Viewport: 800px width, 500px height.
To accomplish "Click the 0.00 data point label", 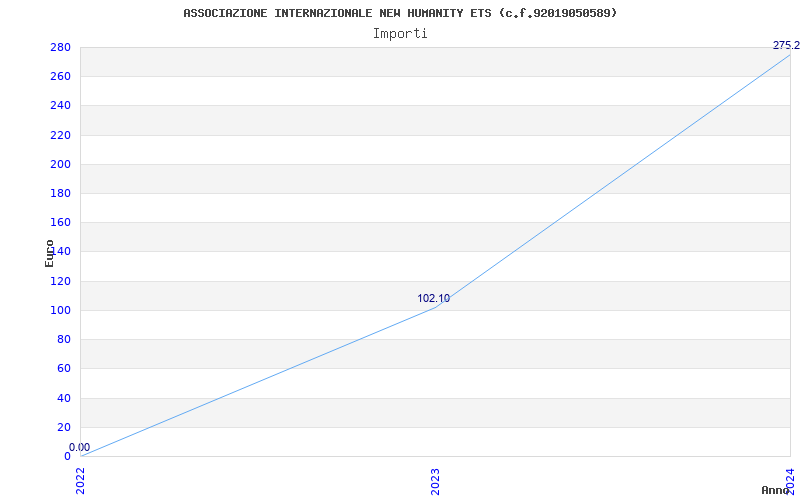I will point(80,447).
